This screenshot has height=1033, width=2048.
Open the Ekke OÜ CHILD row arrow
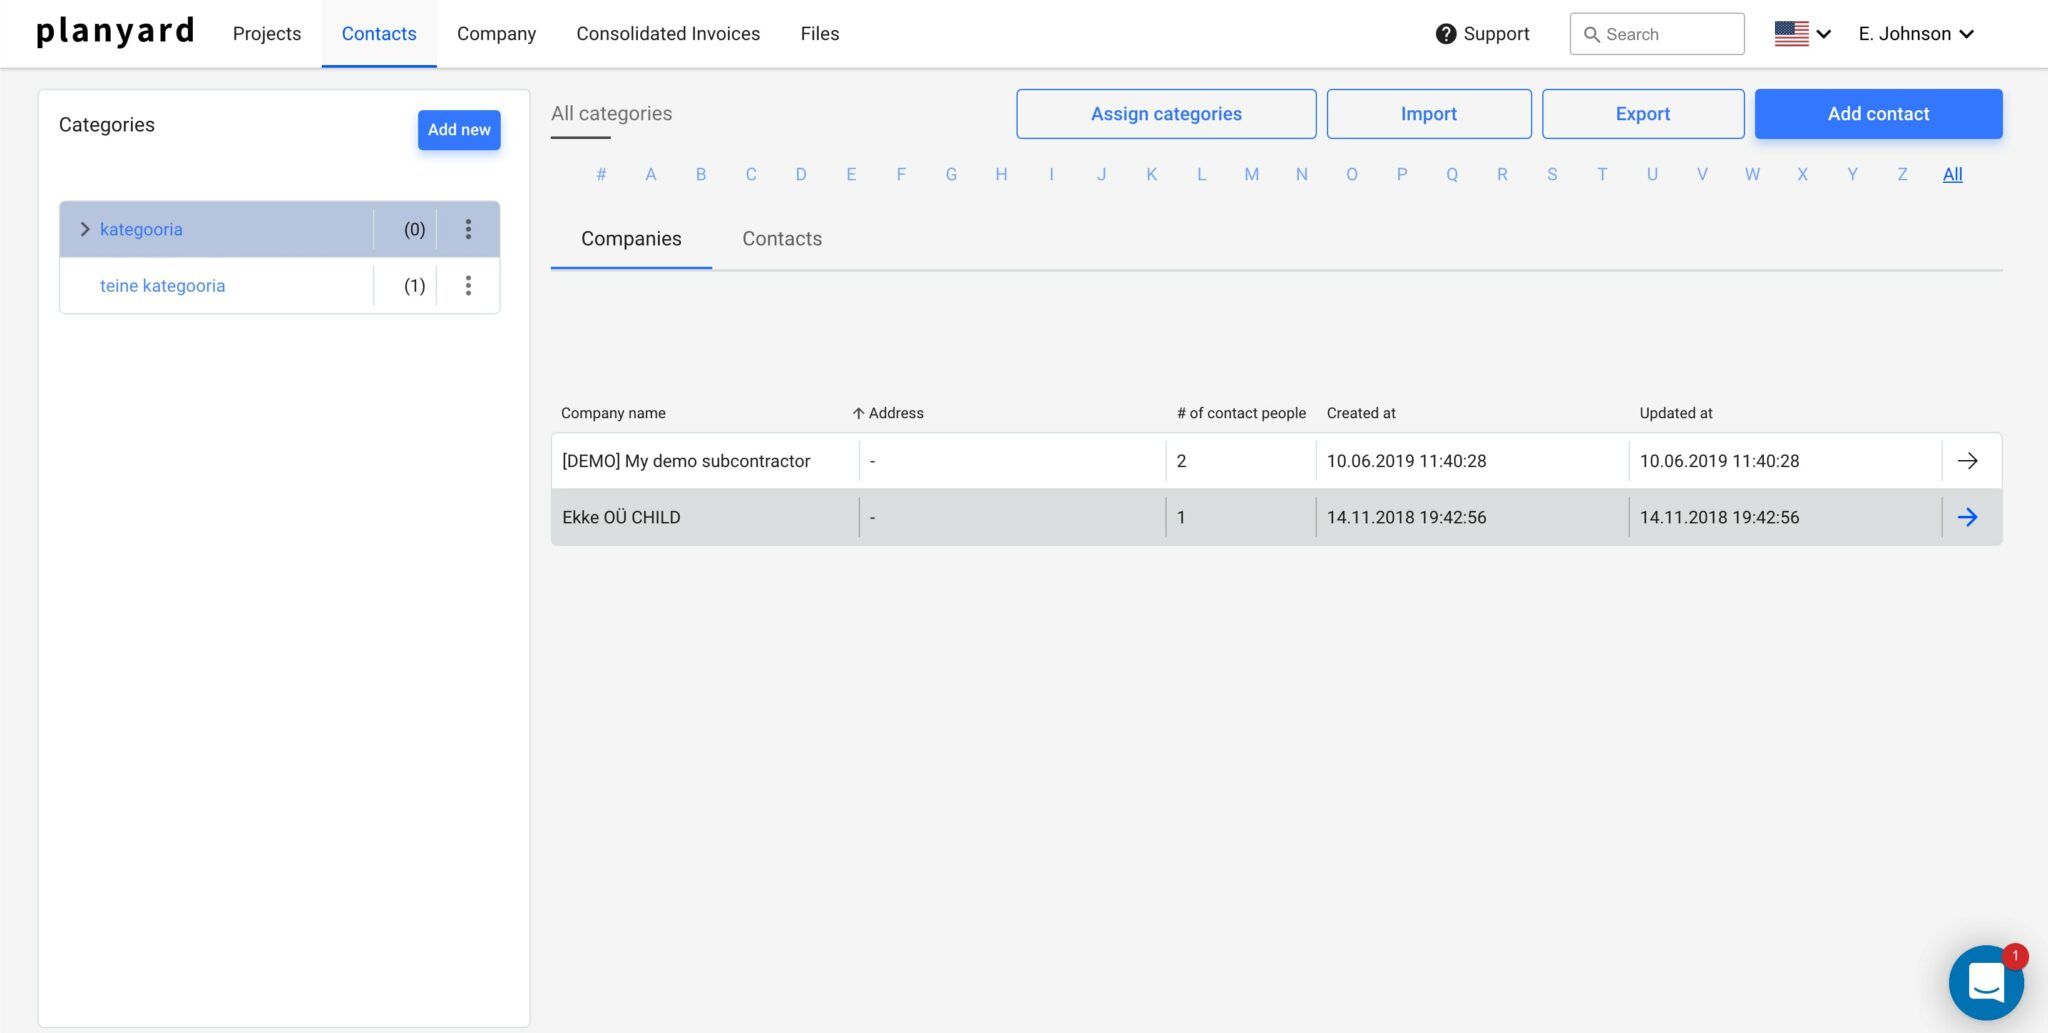1967,517
